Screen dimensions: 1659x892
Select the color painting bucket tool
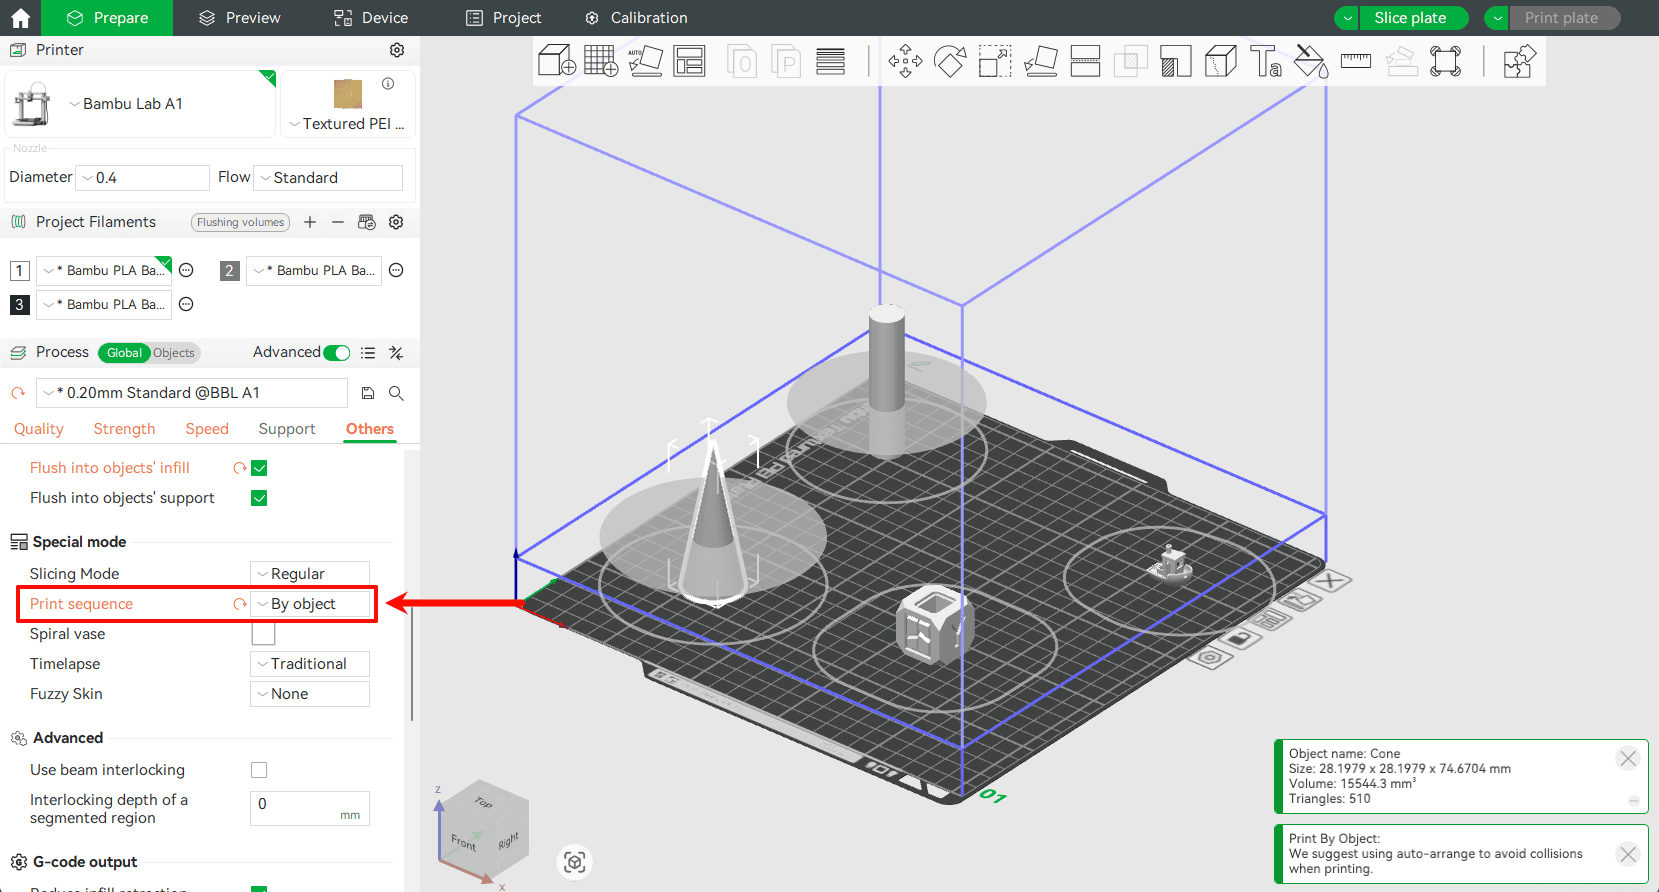(x=1310, y=61)
